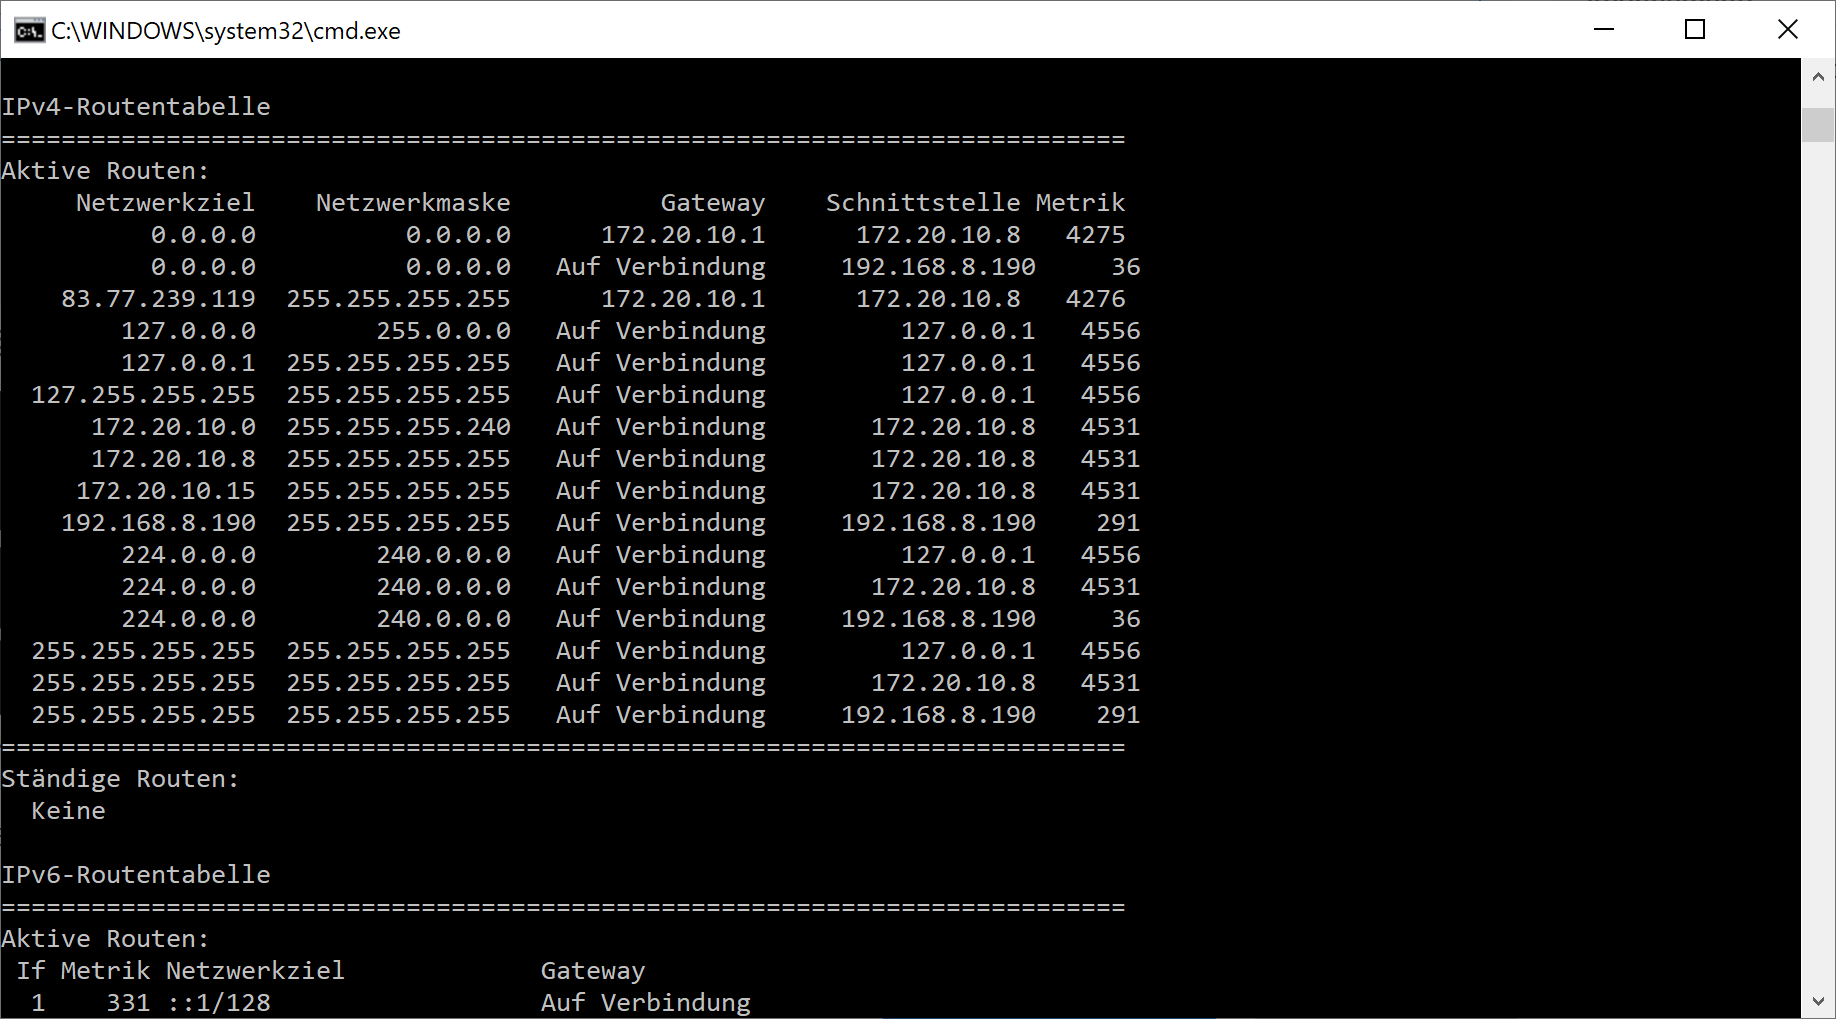This screenshot has height=1019, width=1836.
Task: Click the Netzwerkziel column header in IPv4 table
Action: click(x=166, y=203)
